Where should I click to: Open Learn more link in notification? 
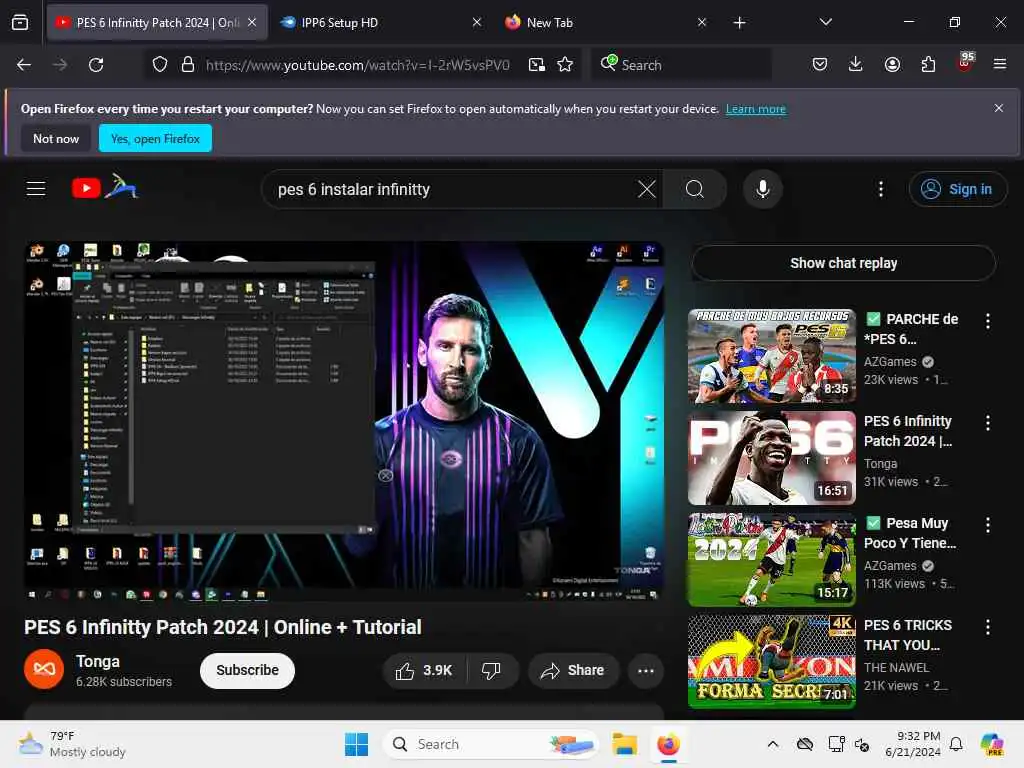tap(756, 109)
